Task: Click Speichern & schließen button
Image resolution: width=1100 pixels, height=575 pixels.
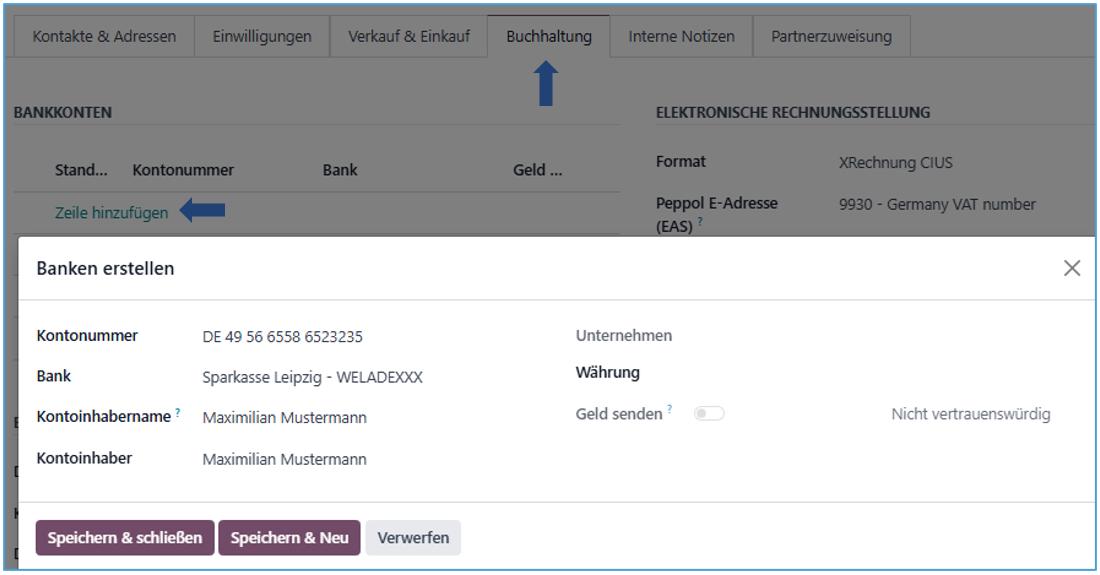Action: (x=125, y=538)
